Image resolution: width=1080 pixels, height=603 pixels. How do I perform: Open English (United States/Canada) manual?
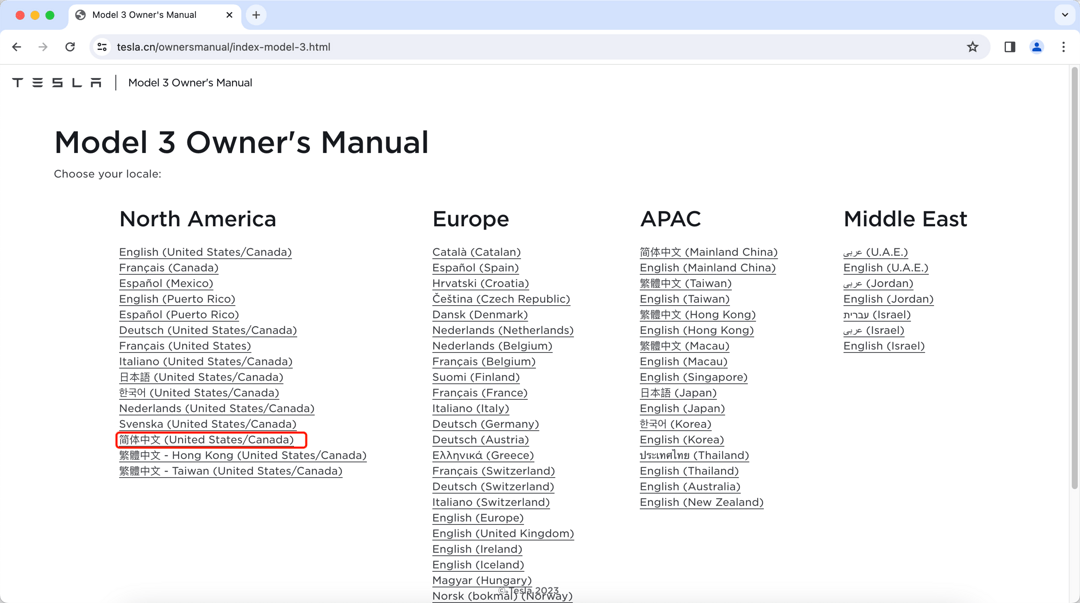coord(205,252)
